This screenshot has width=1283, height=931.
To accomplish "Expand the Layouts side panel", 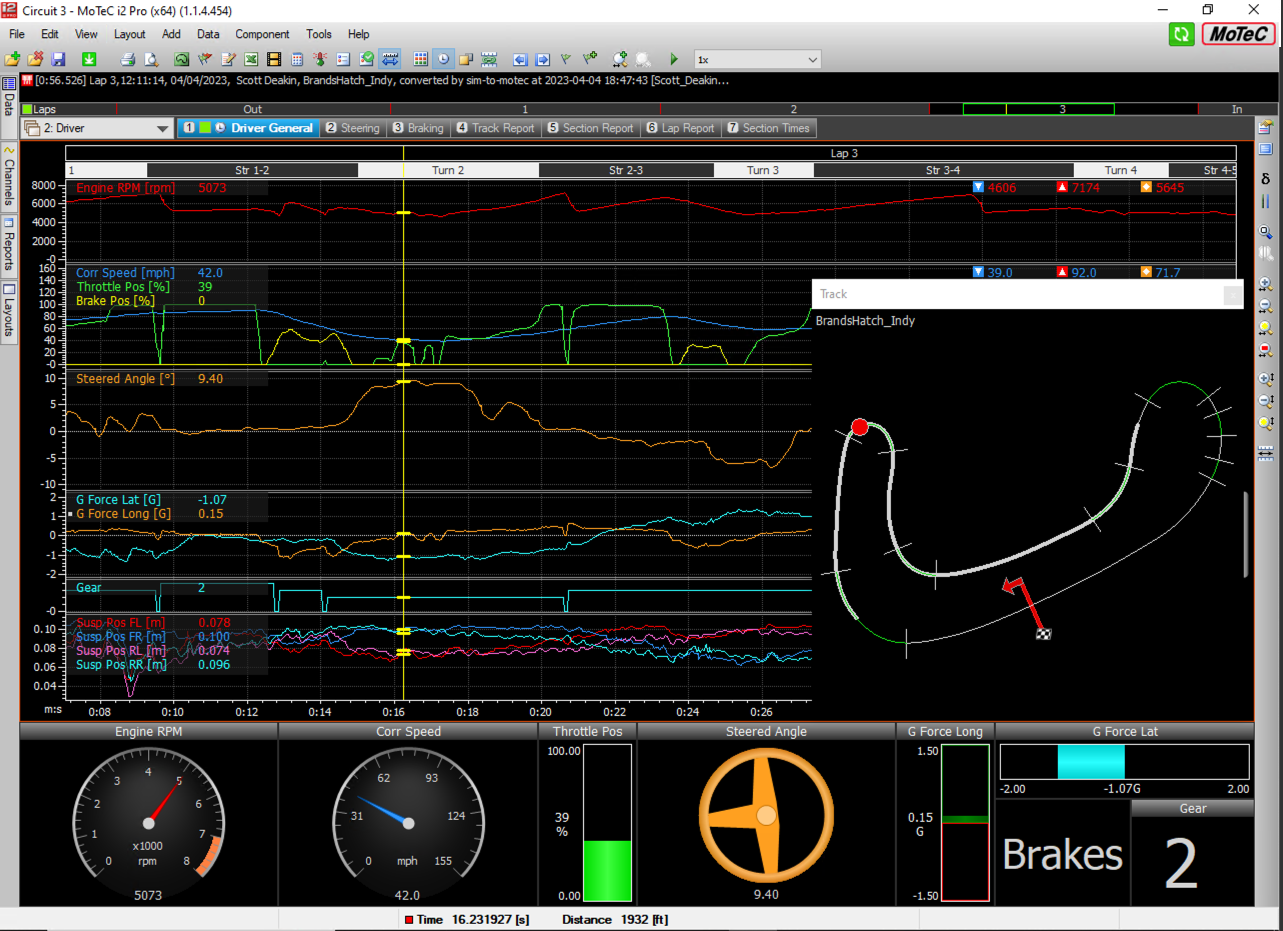I will (x=9, y=311).
